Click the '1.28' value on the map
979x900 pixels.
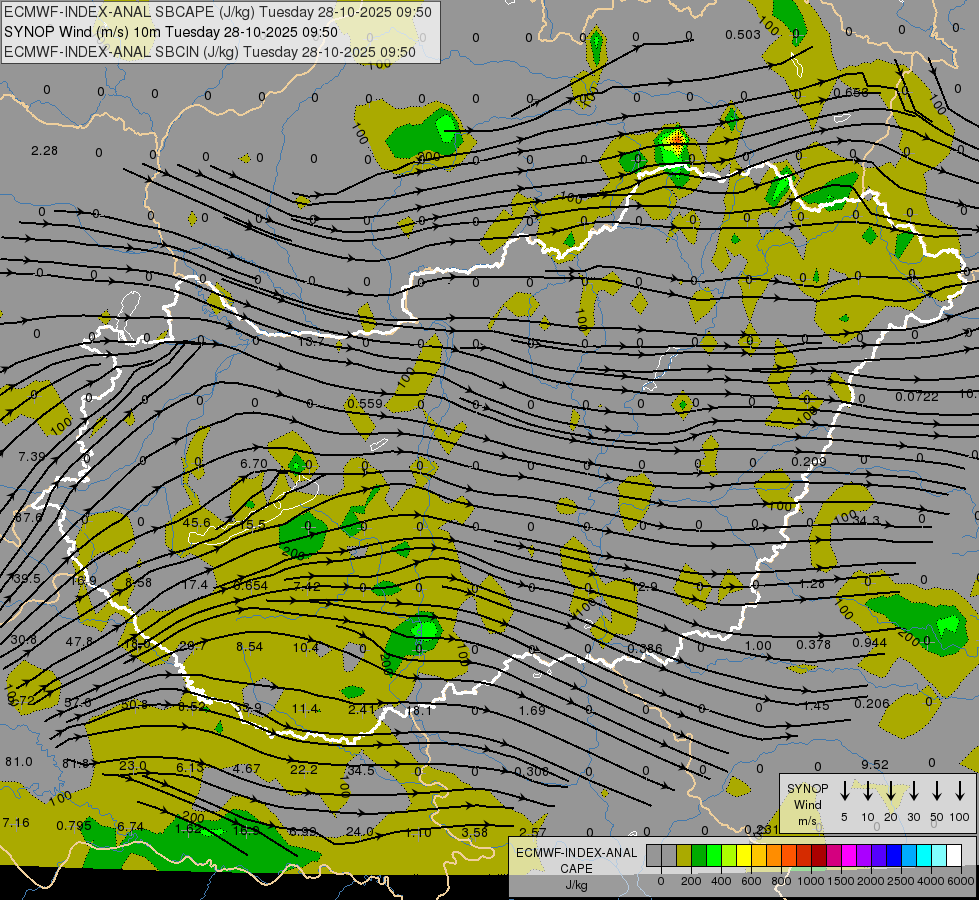[812, 583]
